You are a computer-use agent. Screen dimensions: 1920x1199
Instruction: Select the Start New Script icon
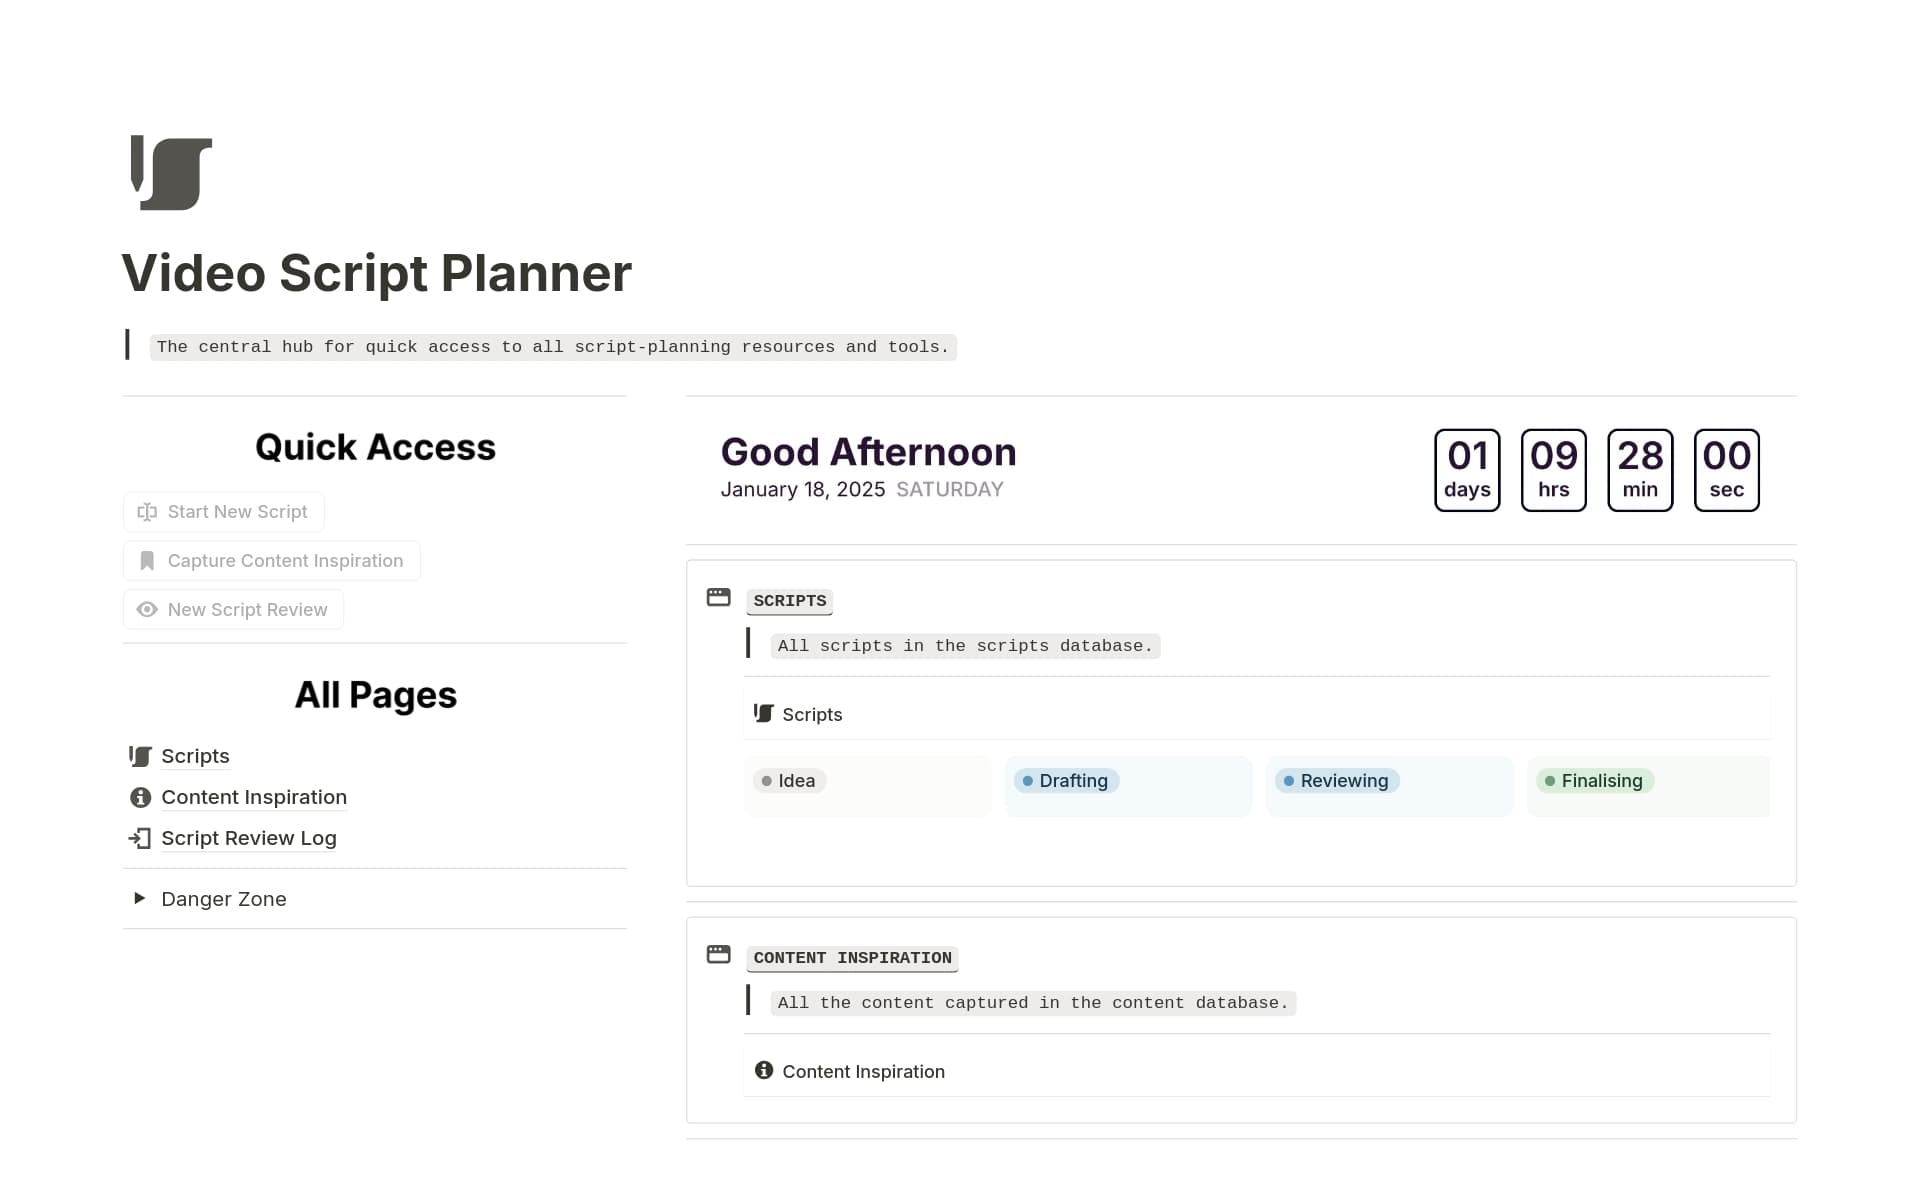pyautogui.click(x=147, y=511)
